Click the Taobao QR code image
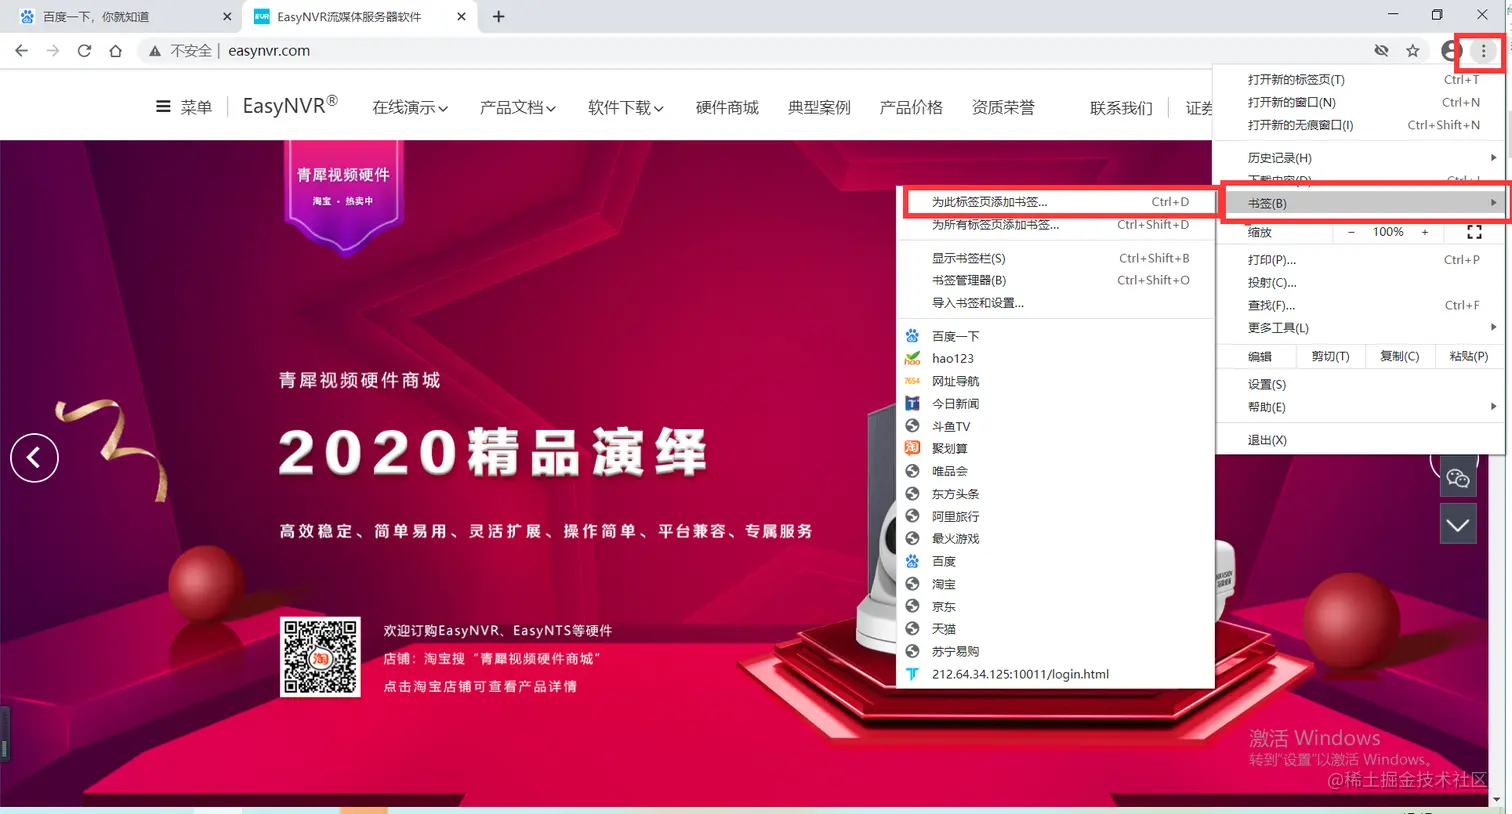1512x814 pixels. (x=320, y=657)
